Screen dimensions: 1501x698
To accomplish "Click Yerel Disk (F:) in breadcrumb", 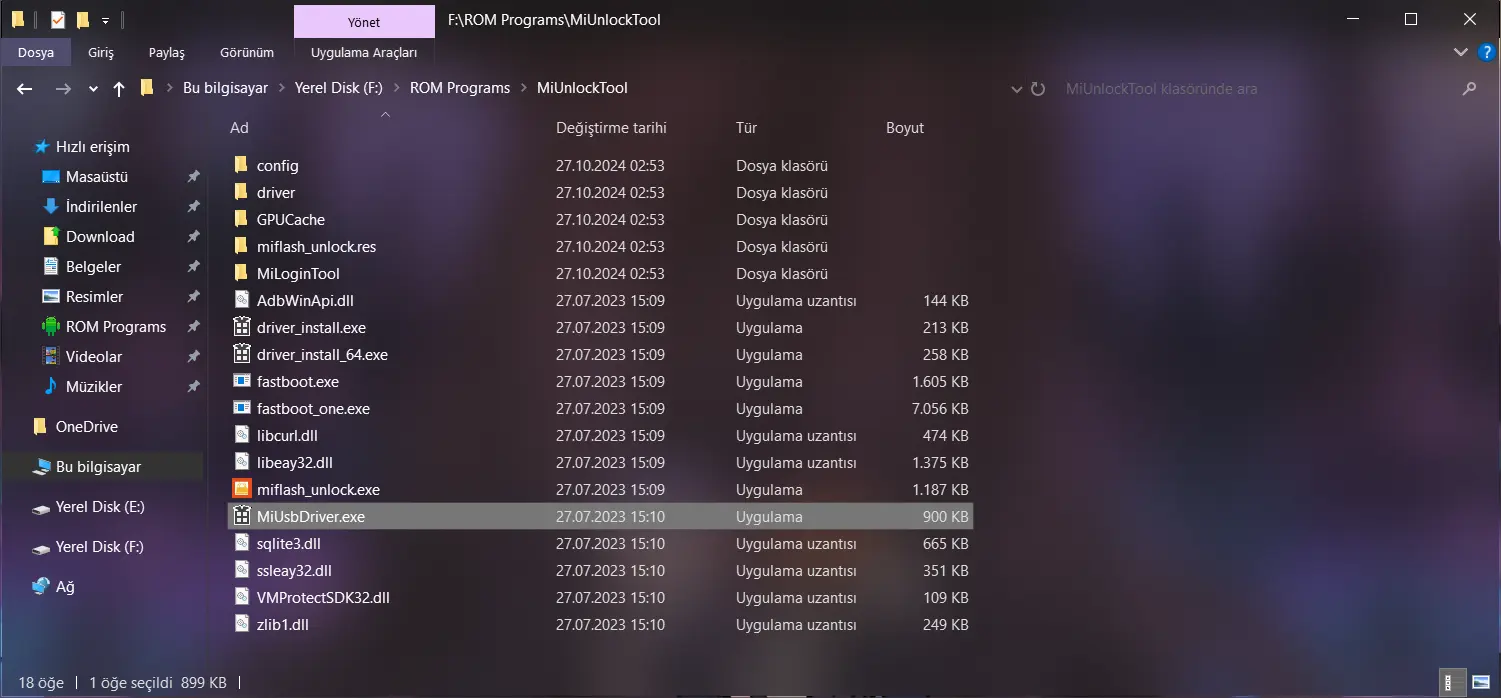I will tap(338, 88).
